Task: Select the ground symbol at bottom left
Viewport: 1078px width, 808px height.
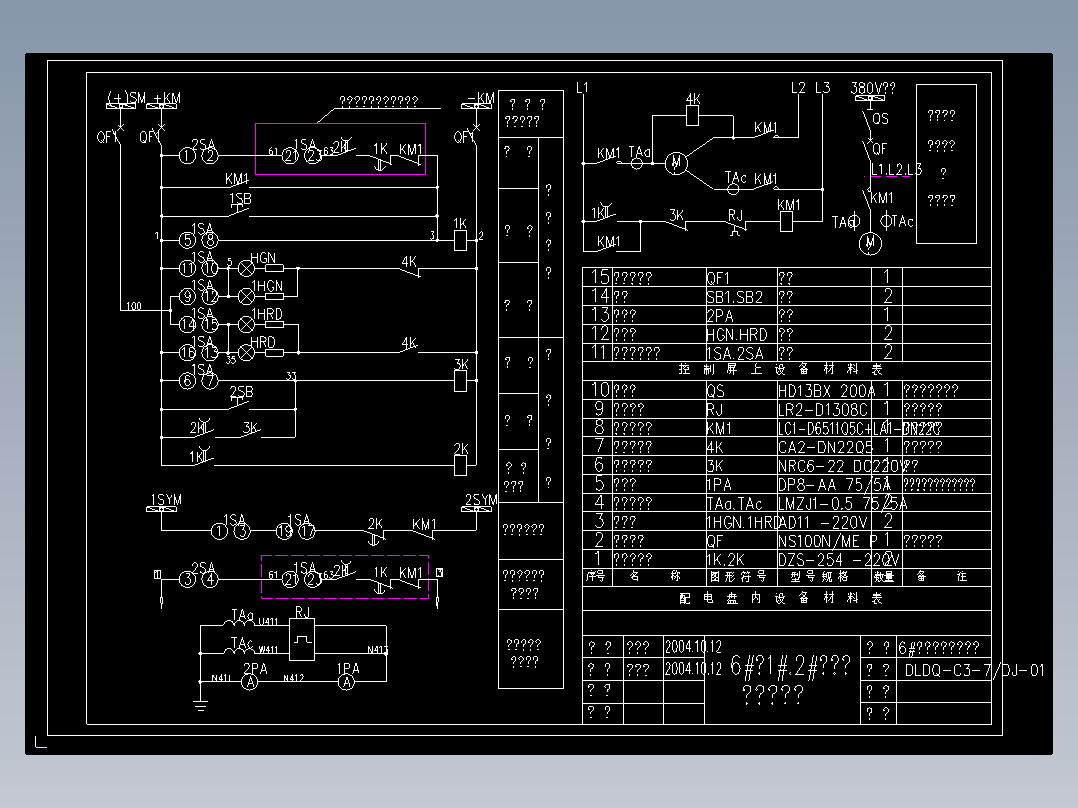Action: 200,704
